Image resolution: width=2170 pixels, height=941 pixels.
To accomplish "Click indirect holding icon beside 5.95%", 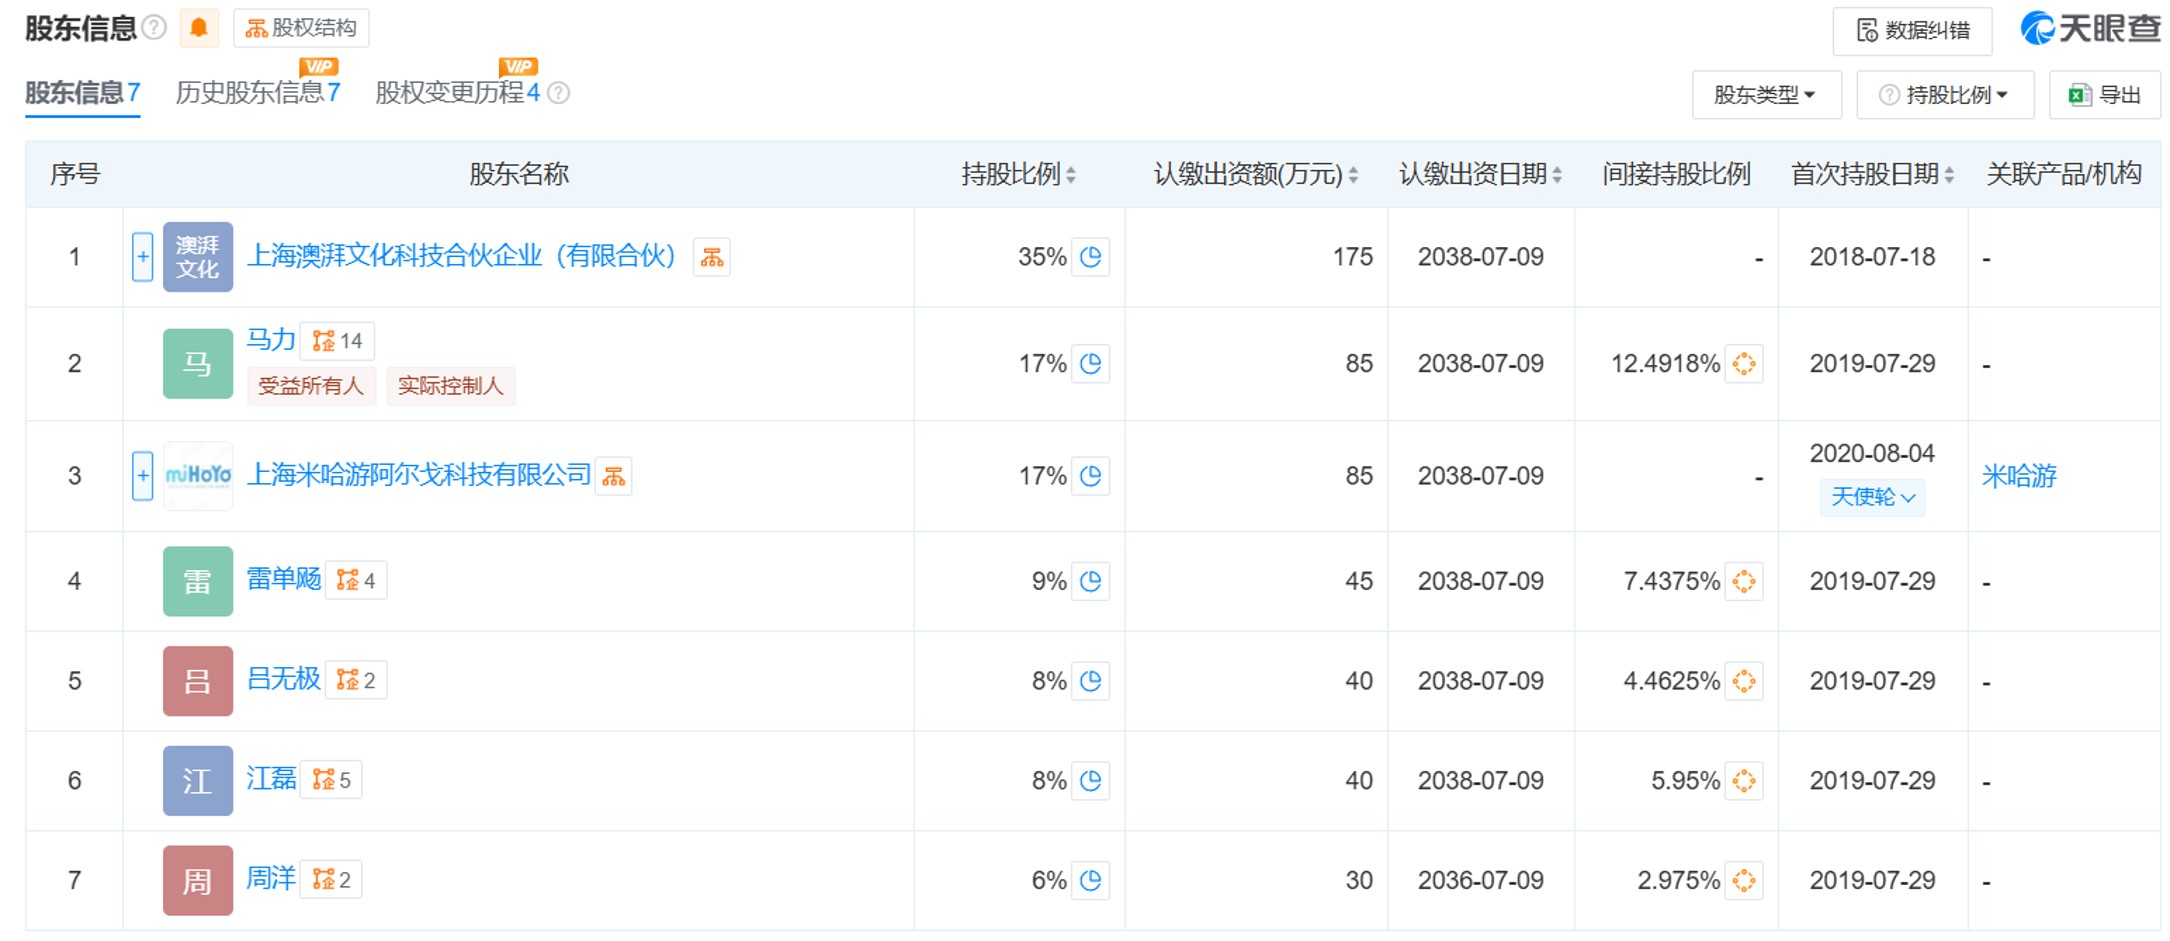I will click(1743, 781).
